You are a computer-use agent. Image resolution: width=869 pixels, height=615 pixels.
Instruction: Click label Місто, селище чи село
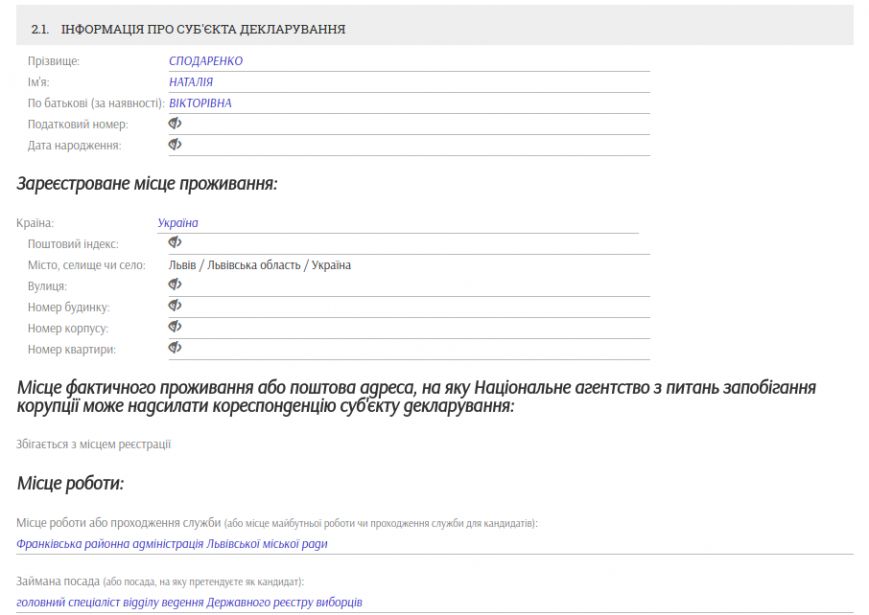click(x=86, y=265)
